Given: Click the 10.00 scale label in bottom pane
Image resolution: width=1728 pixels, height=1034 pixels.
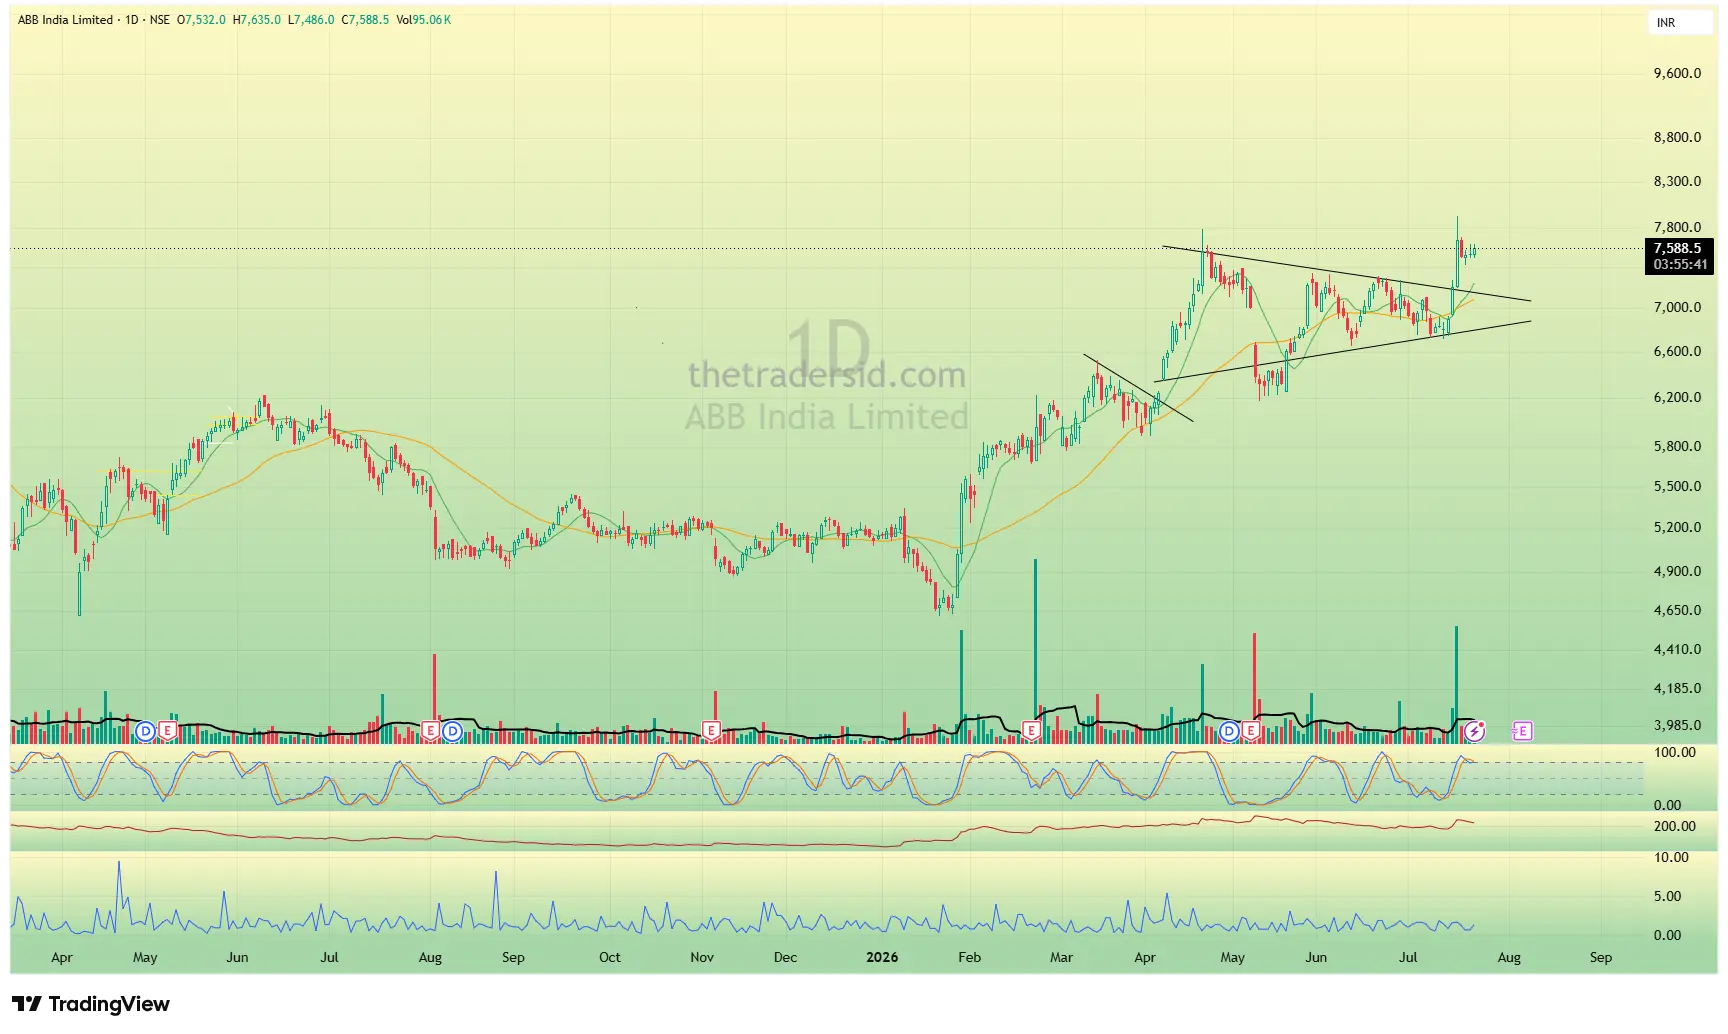Looking at the screenshot, I should (x=1671, y=857).
